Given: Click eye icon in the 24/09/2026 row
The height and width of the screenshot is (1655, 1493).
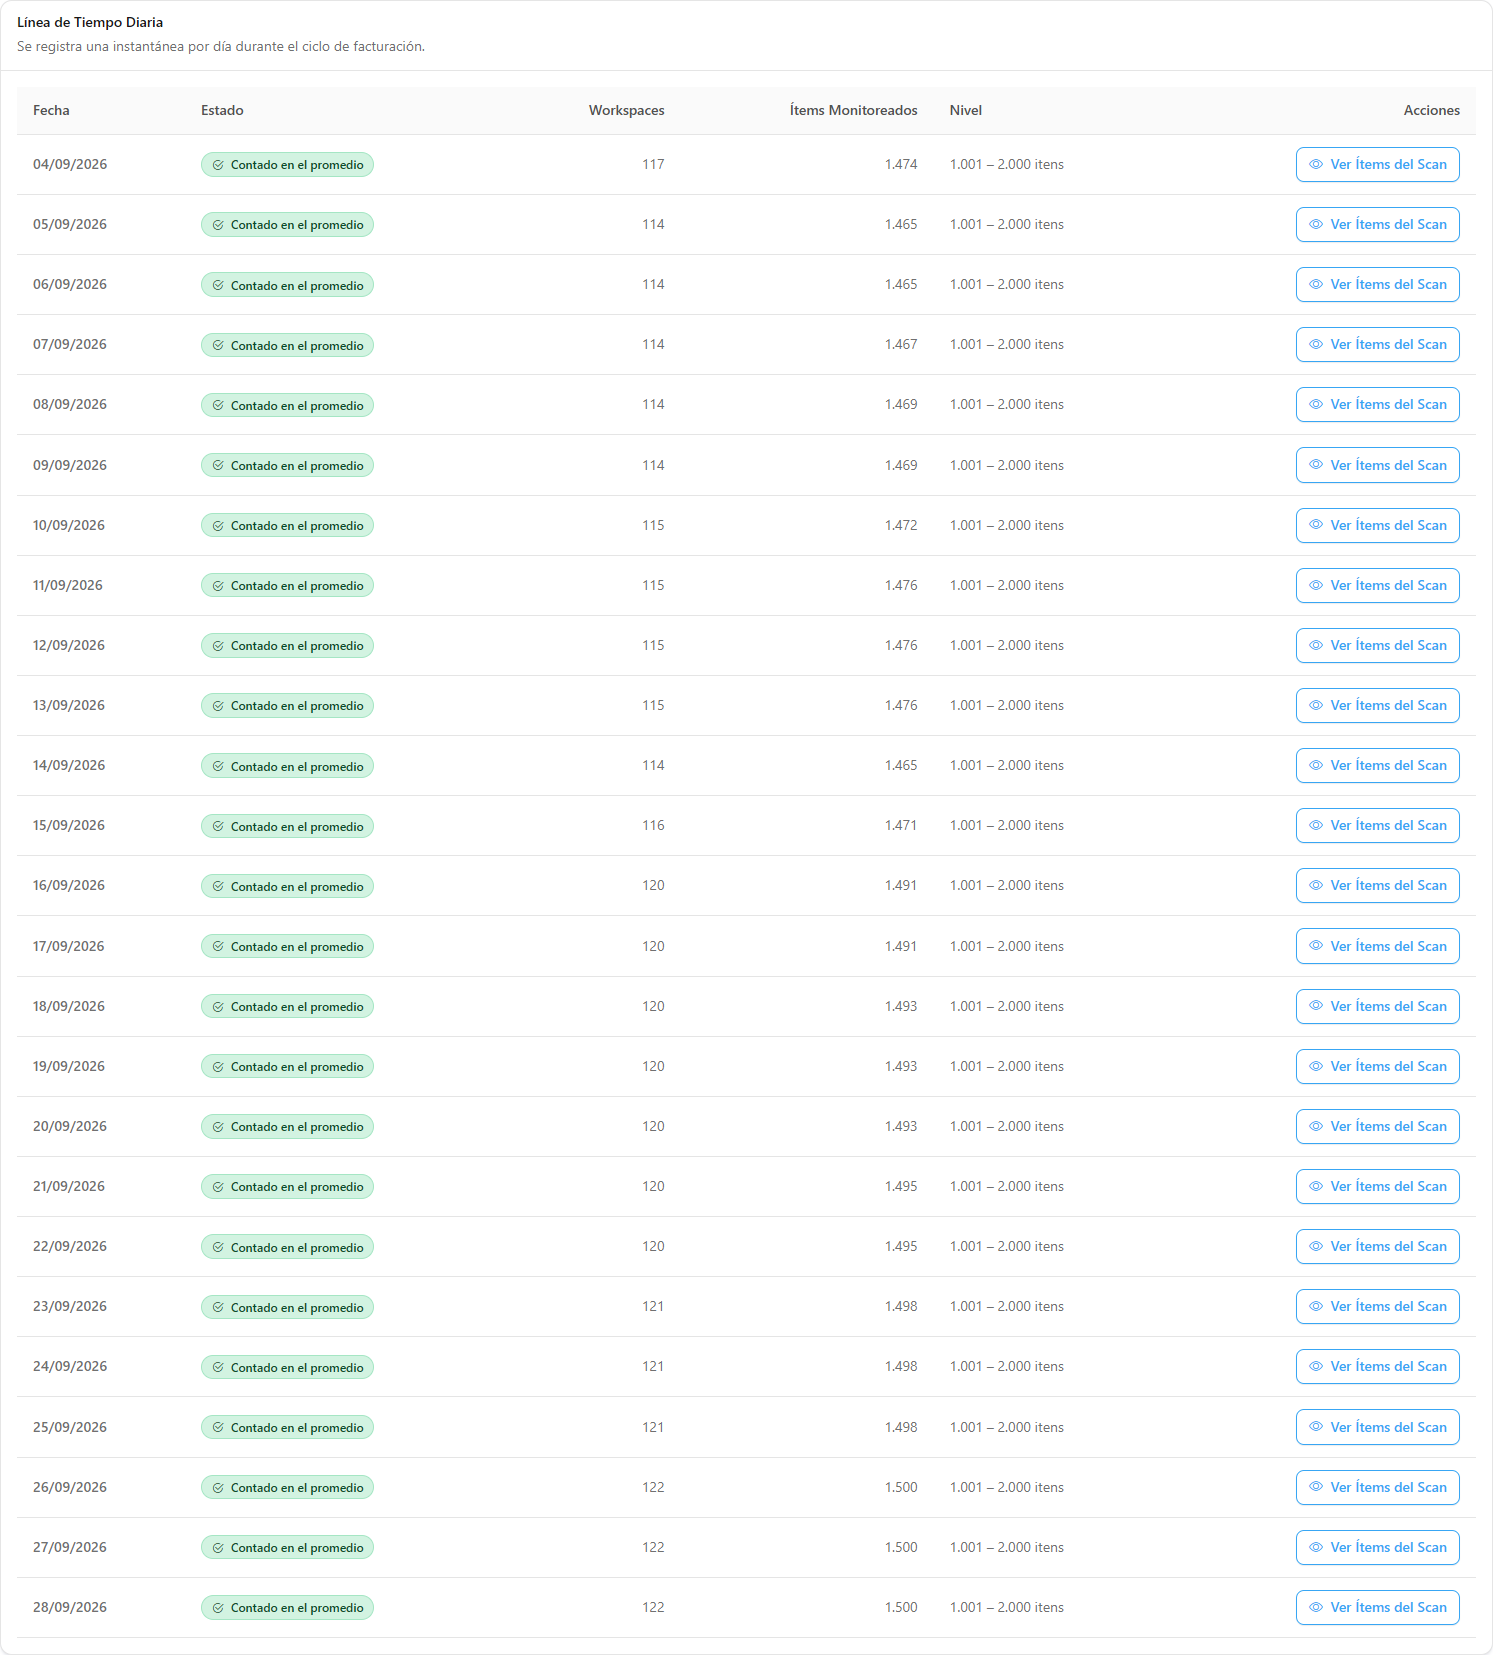Looking at the screenshot, I should pos(1316,1366).
